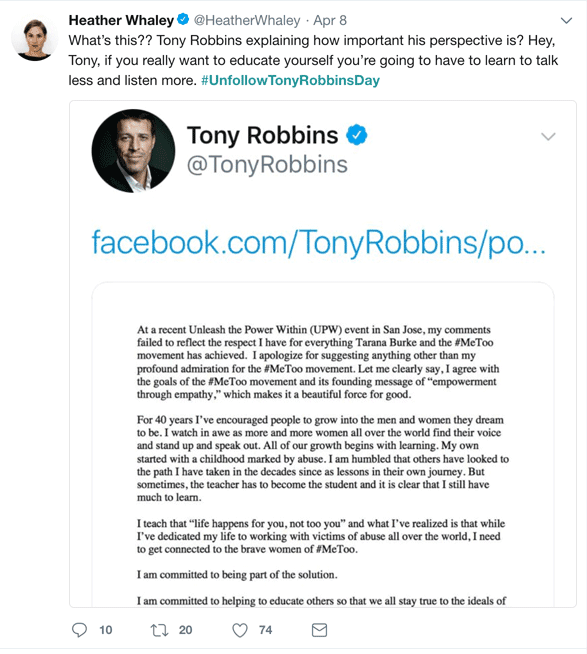This screenshot has width=587, height=654.
Task: View the 20 retweets count
Action: pyautogui.click(x=186, y=630)
